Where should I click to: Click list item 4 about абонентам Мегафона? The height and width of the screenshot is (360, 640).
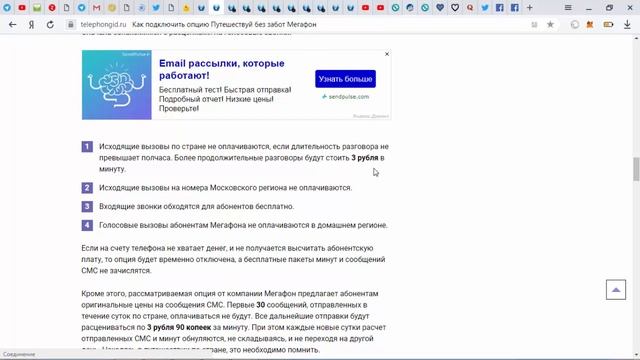[243, 225]
